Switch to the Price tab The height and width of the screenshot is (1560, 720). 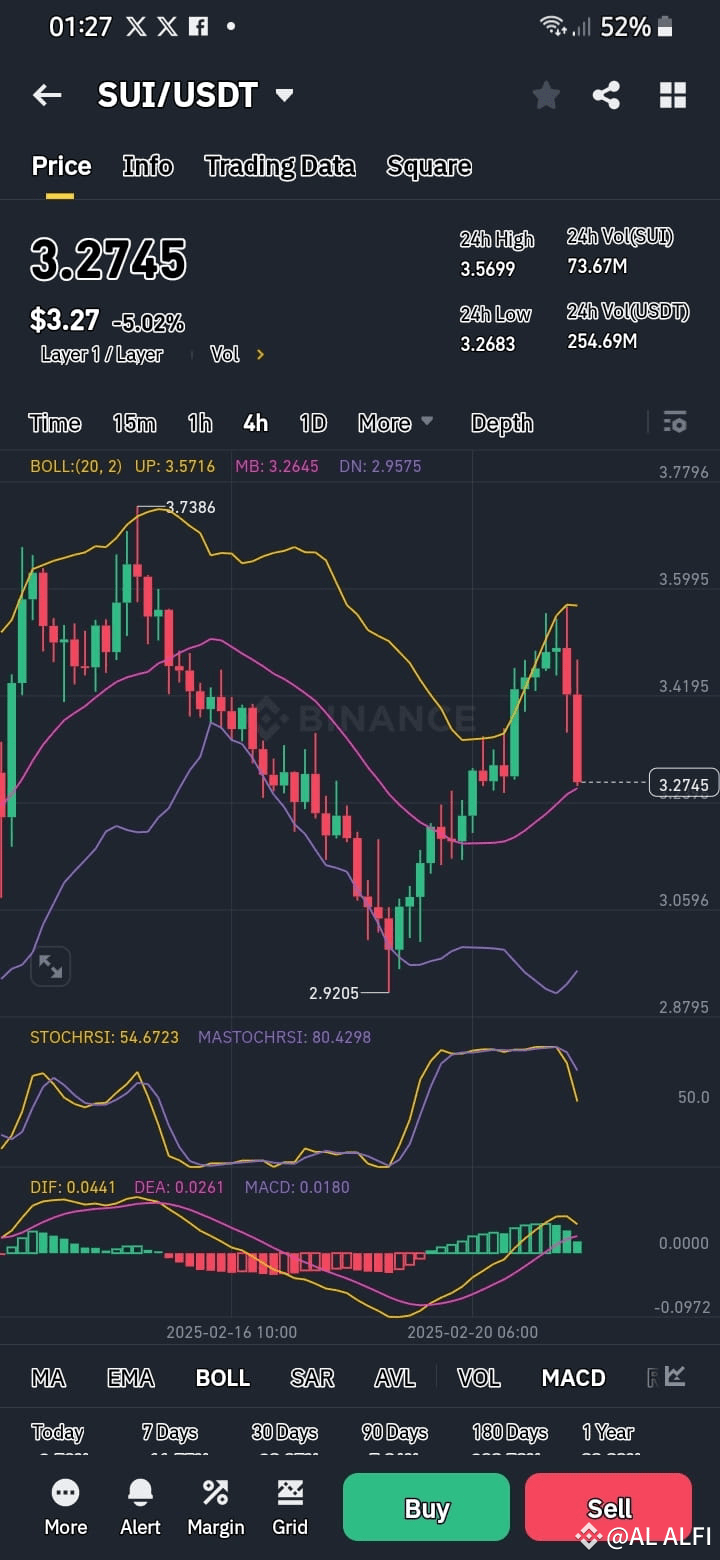coord(61,166)
